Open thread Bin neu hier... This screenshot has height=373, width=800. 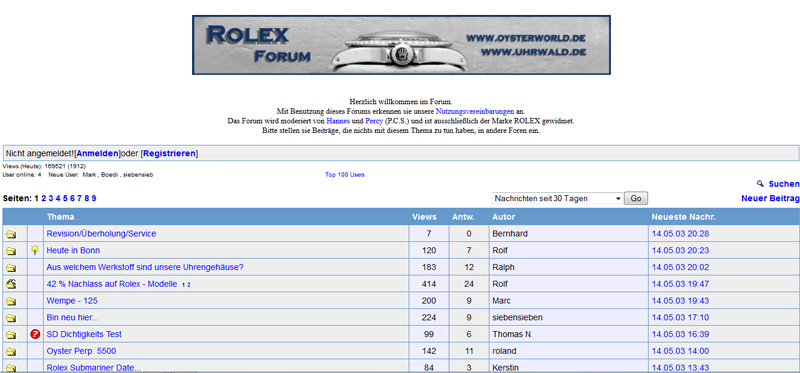(72, 317)
